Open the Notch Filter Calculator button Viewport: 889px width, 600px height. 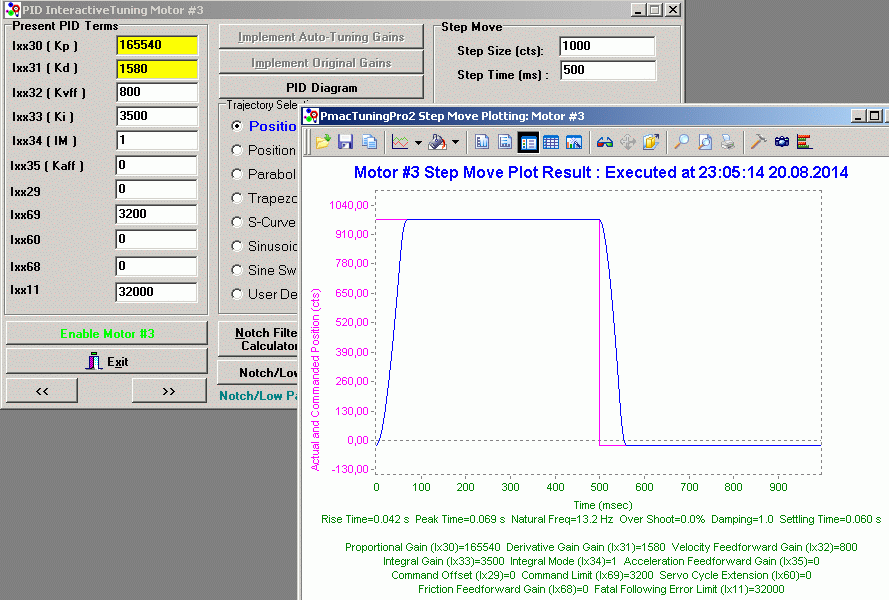(x=258, y=339)
